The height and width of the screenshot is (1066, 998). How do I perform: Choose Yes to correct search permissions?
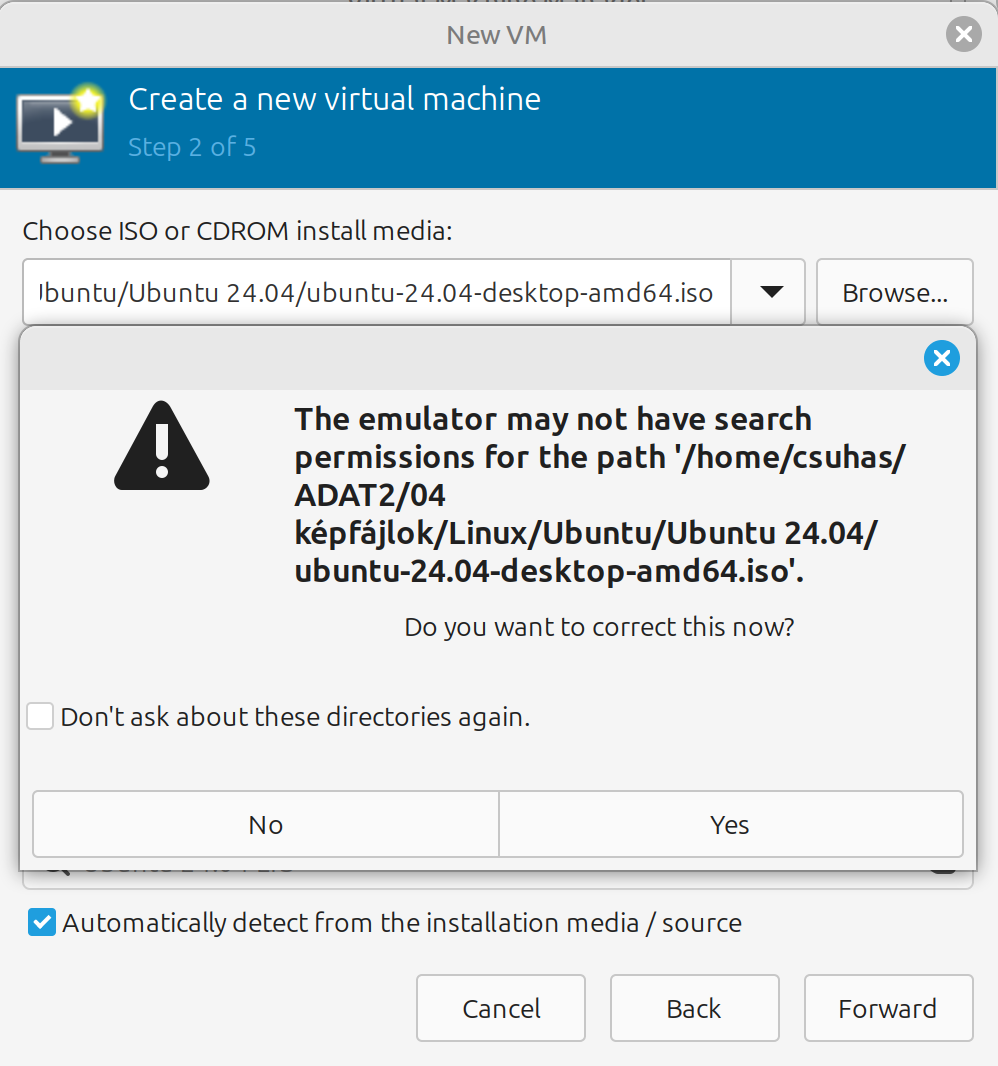[730, 824]
